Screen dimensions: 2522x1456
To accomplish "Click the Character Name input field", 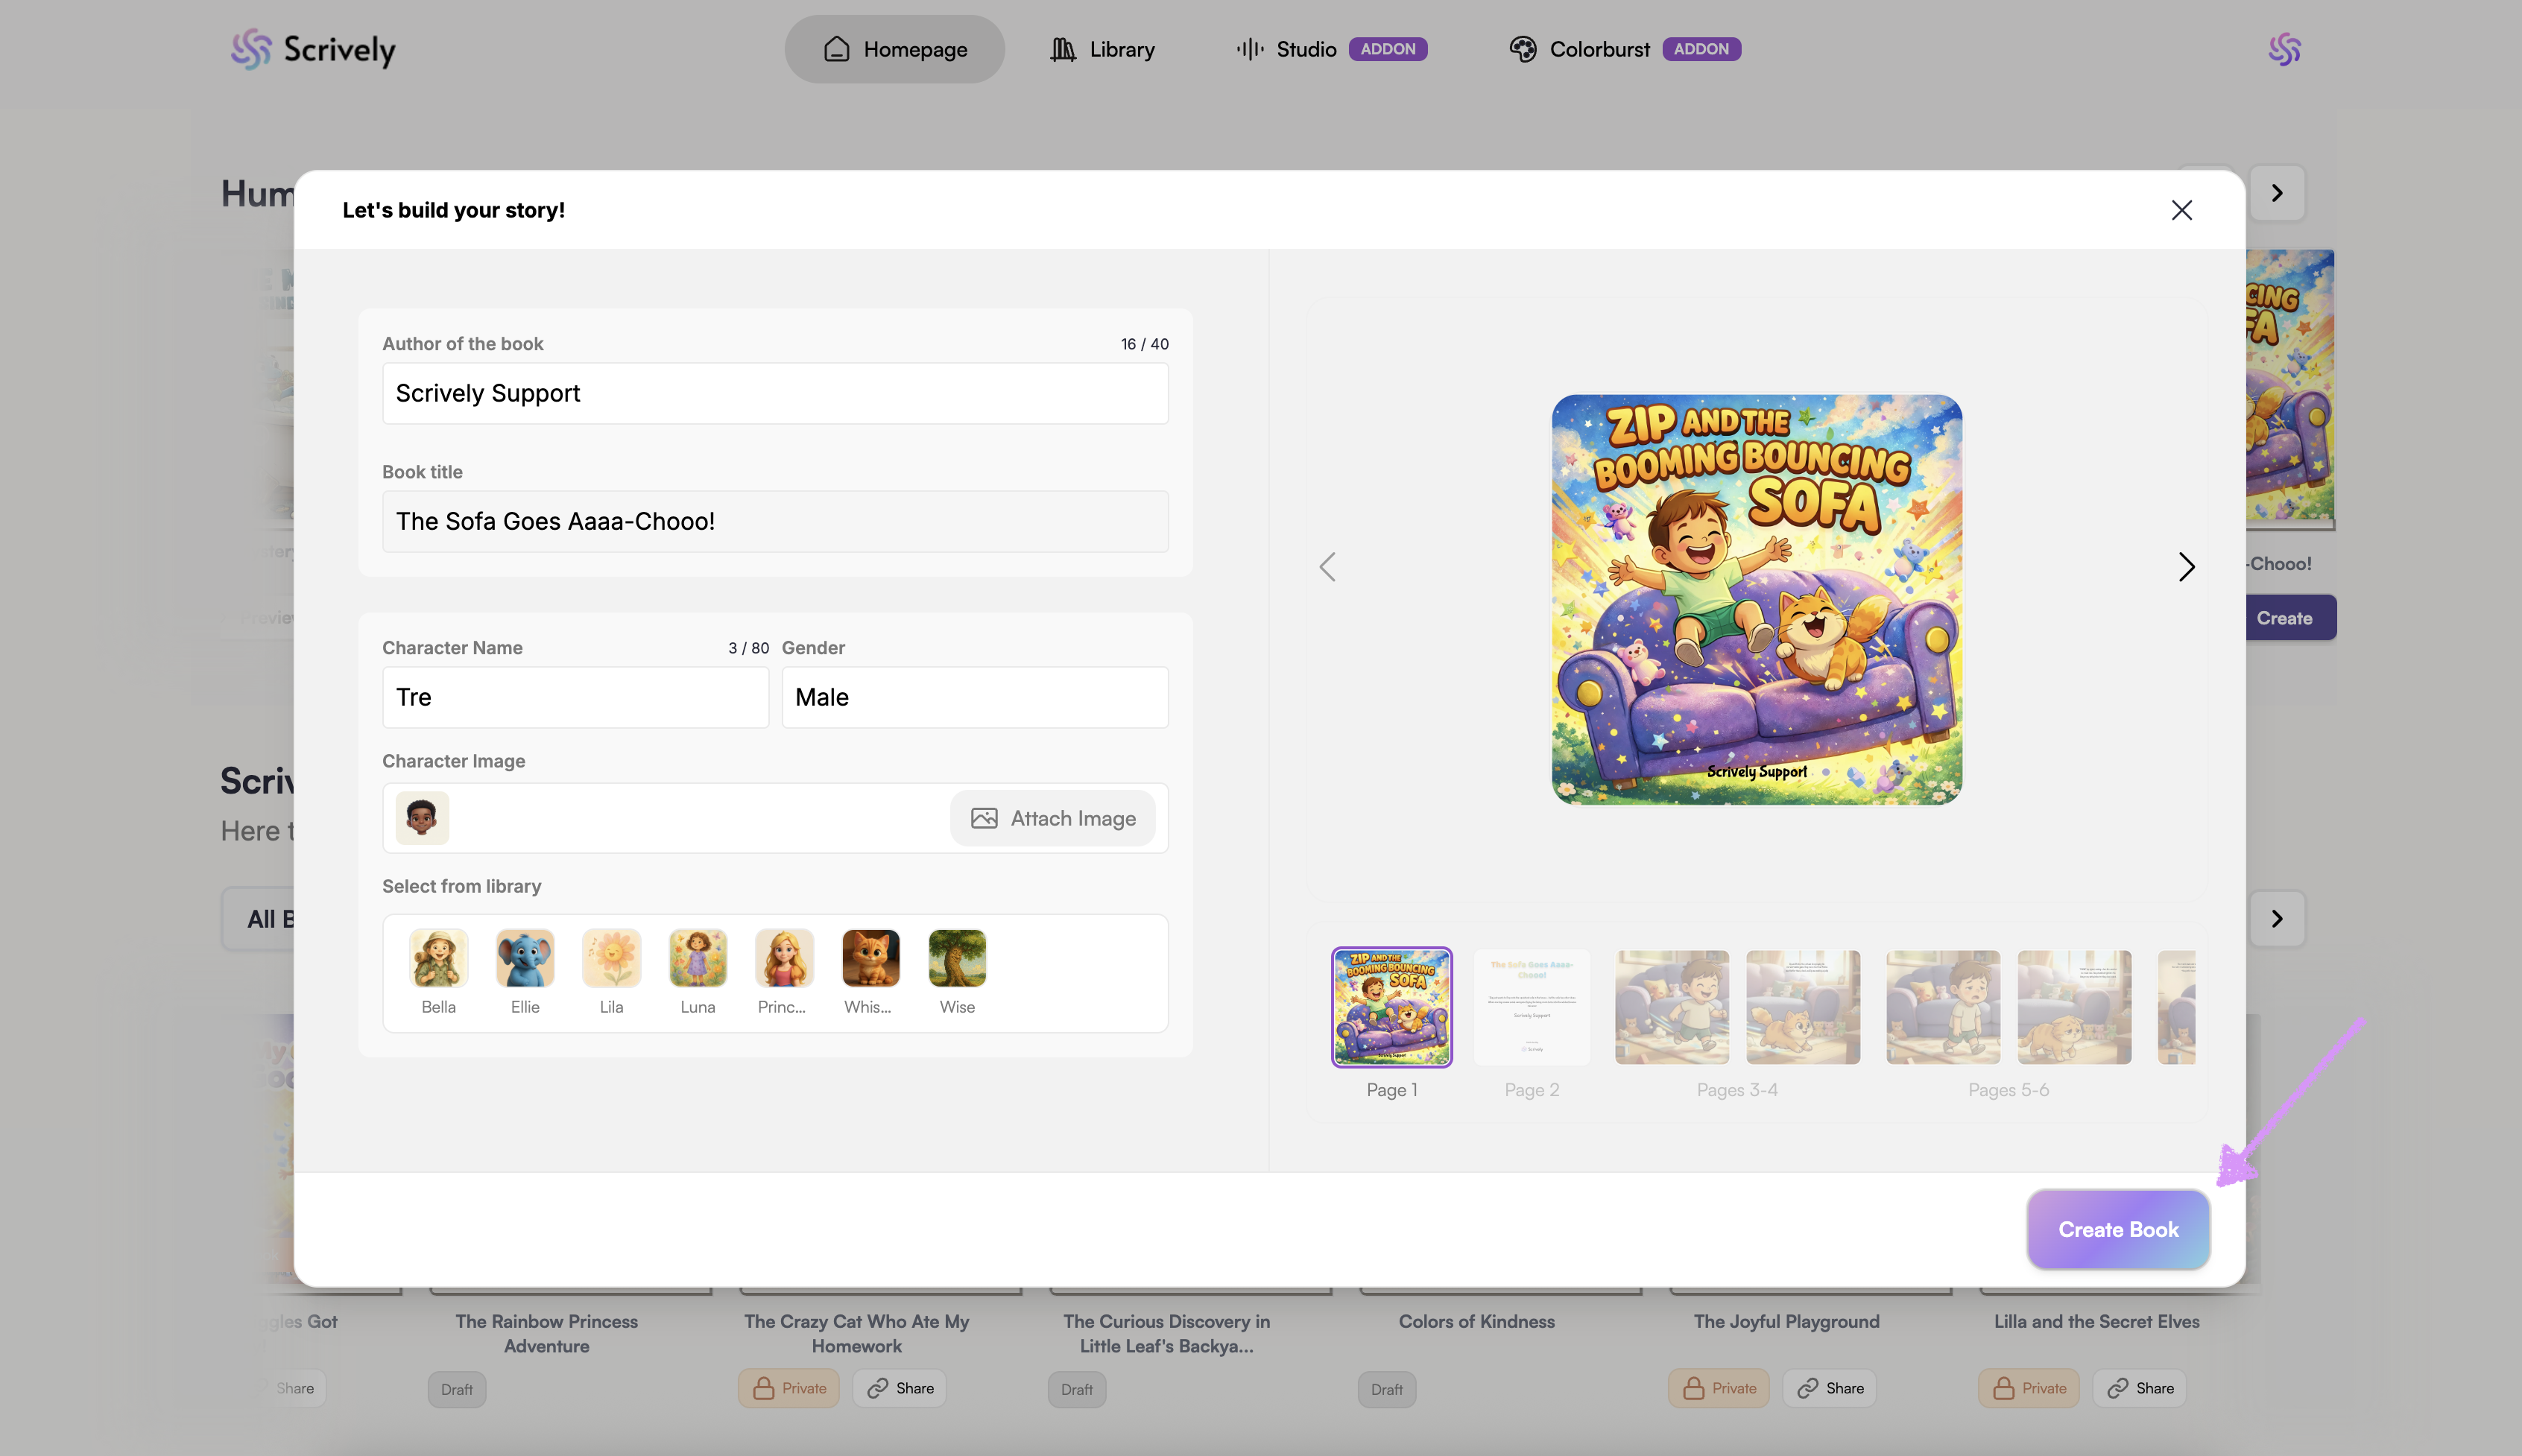I will coord(575,697).
